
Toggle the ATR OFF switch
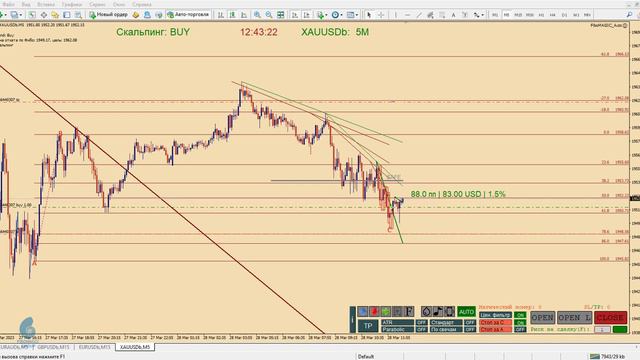422,322
